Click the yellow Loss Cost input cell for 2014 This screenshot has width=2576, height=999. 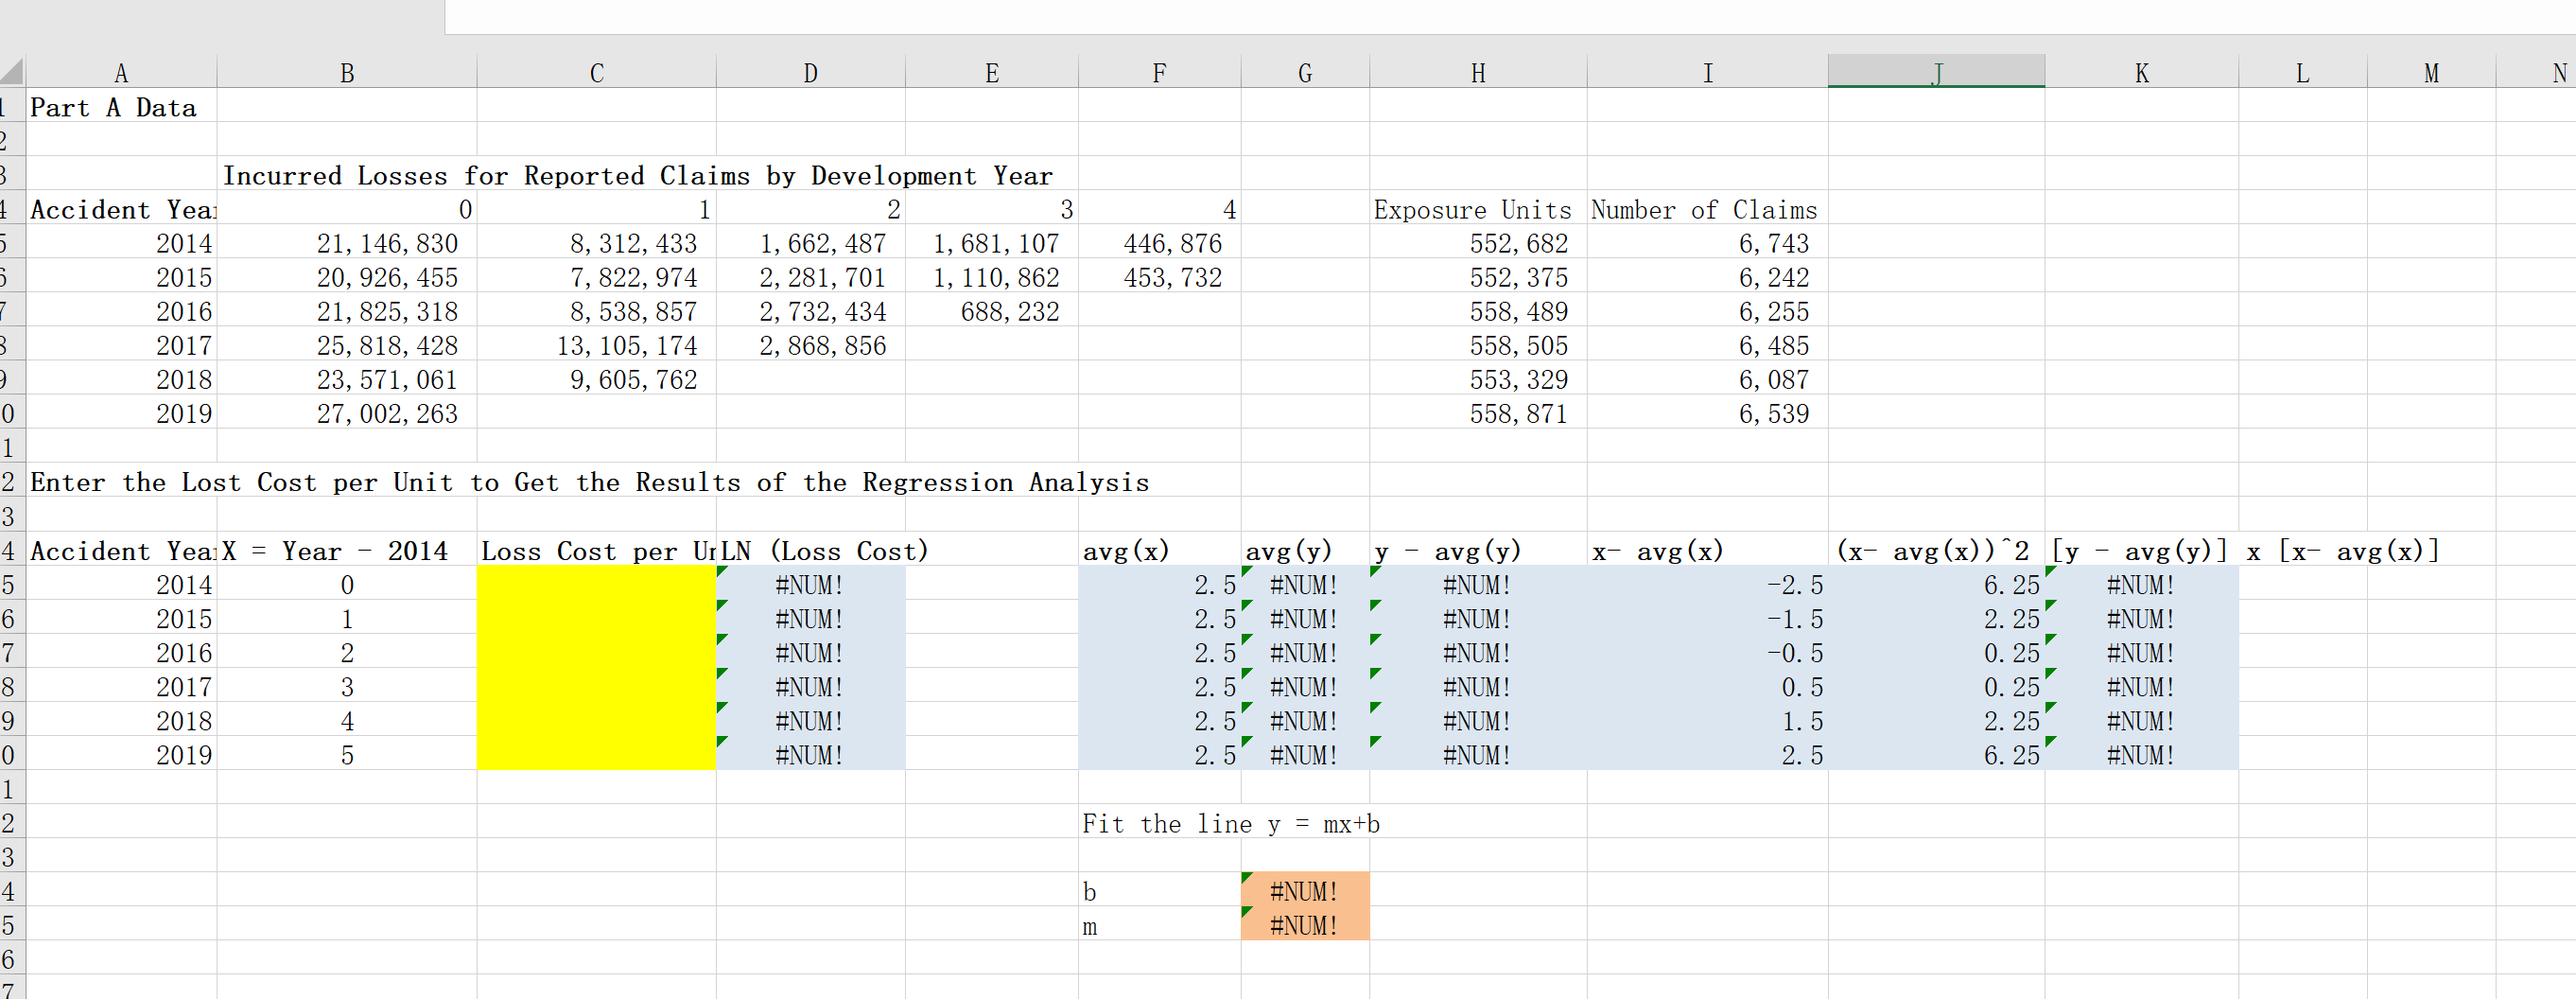coord(595,585)
